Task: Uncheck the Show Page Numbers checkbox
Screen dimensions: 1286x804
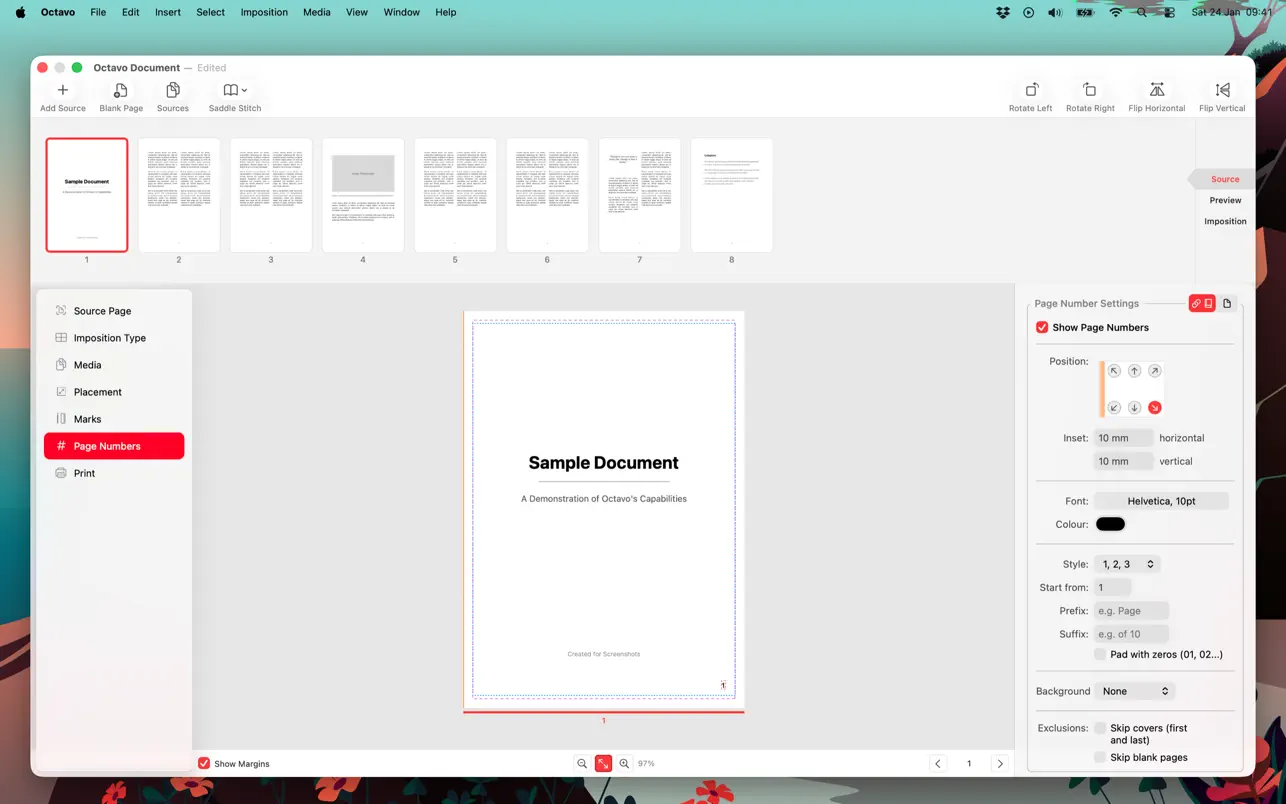Action: pyautogui.click(x=1042, y=328)
